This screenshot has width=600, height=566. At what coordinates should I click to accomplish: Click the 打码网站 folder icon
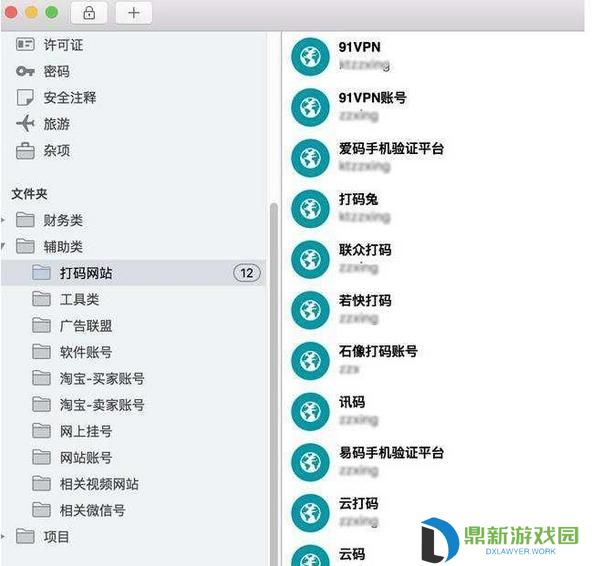[x=41, y=273]
